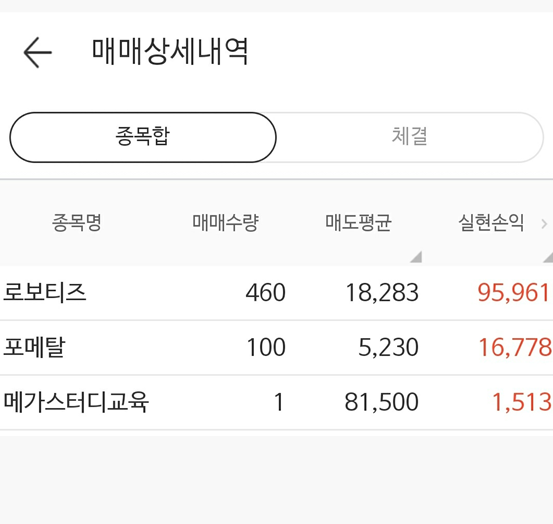
Task: Click the 18,283 average sell price
Action: pos(382,293)
